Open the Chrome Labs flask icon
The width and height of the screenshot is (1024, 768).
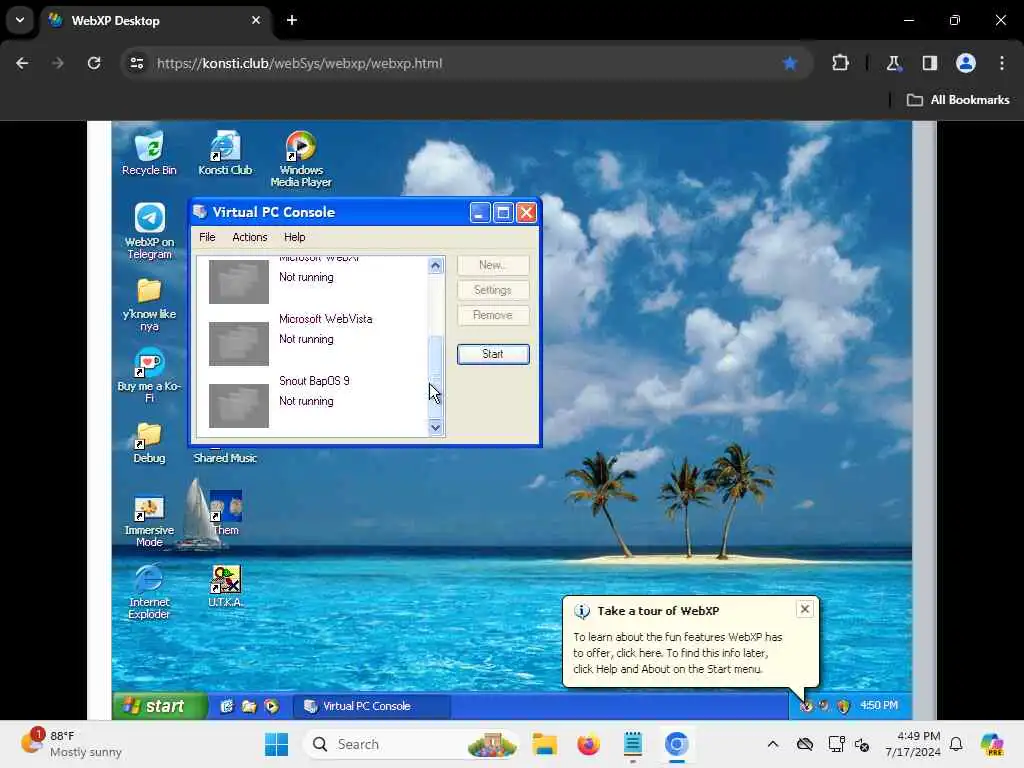tap(893, 63)
